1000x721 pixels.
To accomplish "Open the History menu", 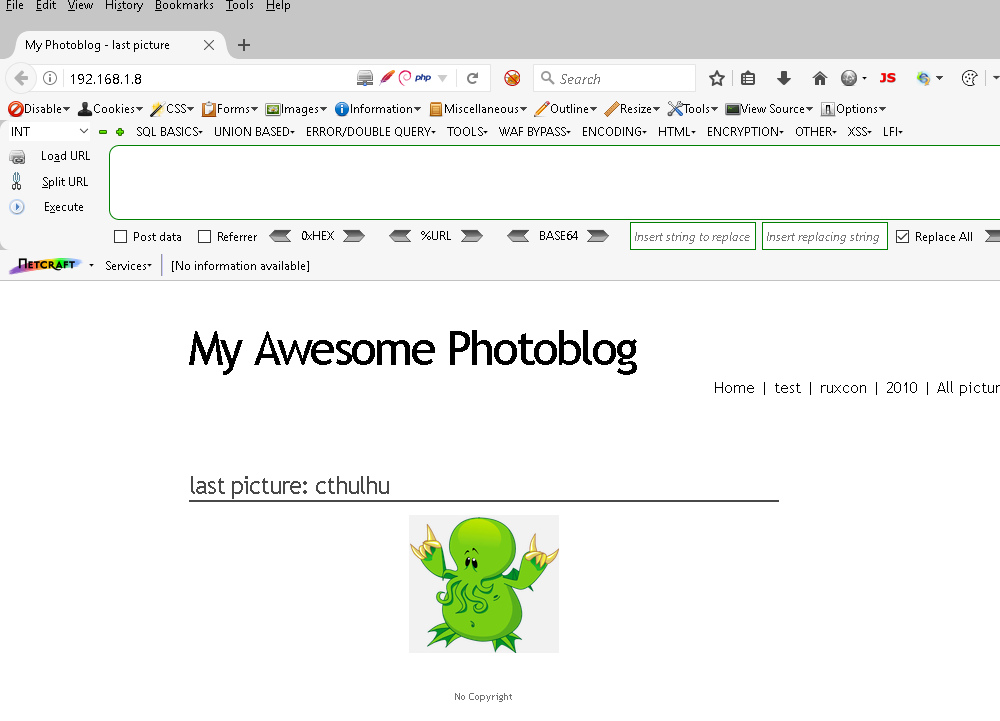I will (124, 6).
